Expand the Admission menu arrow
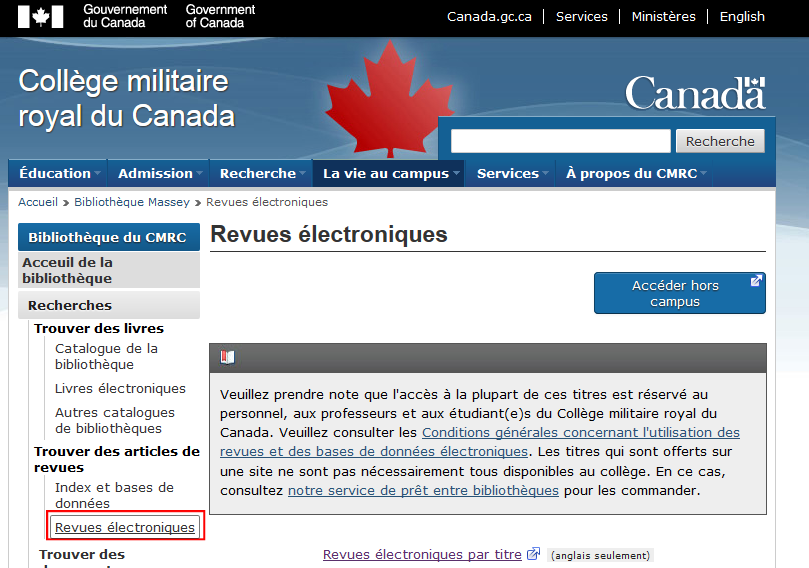The height and width of the screenshot is (568, 809). click(199, 174)
